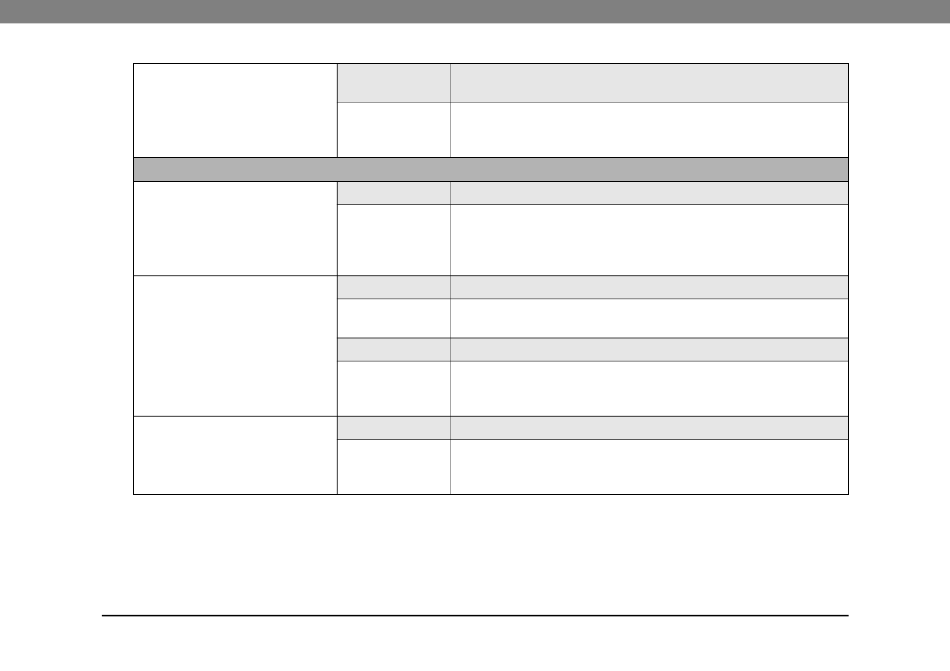Click first row's light gray narrow middle cell
950x671 pixels.
(x=394, y=83)
